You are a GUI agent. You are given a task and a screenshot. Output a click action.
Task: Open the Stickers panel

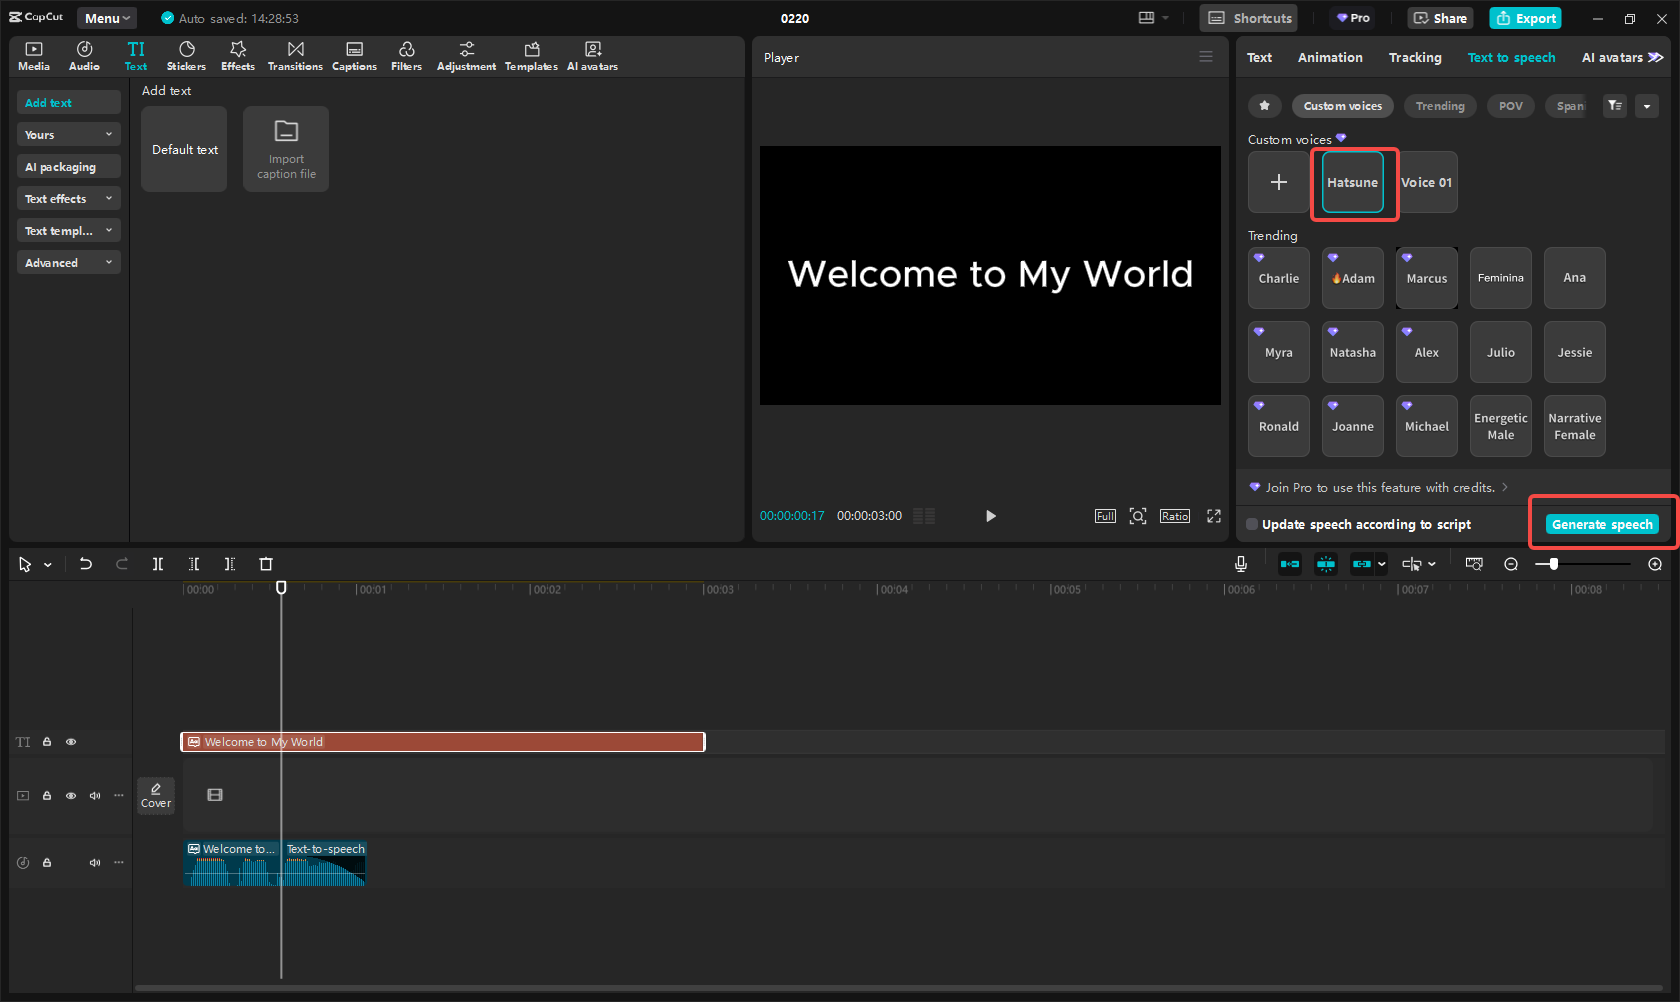click(x=186, y=56)
